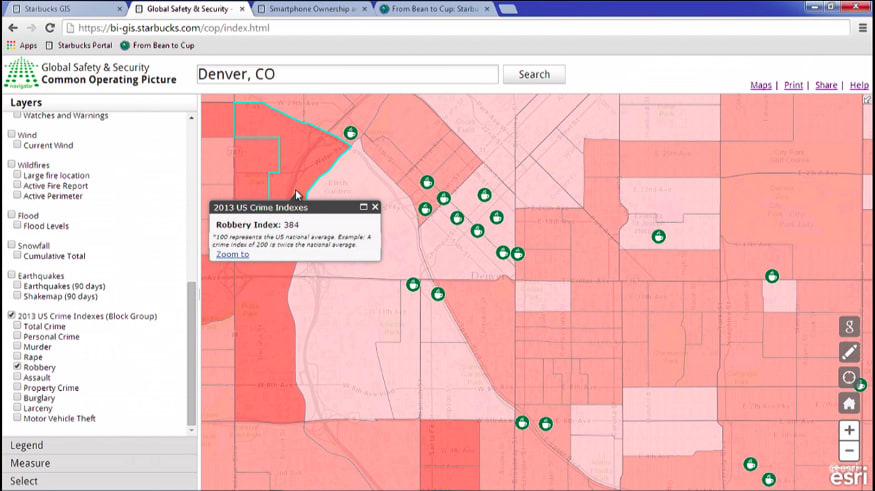Enable the Active Fire Report layer
Screen dimensions: 875x491
[17, 185]
